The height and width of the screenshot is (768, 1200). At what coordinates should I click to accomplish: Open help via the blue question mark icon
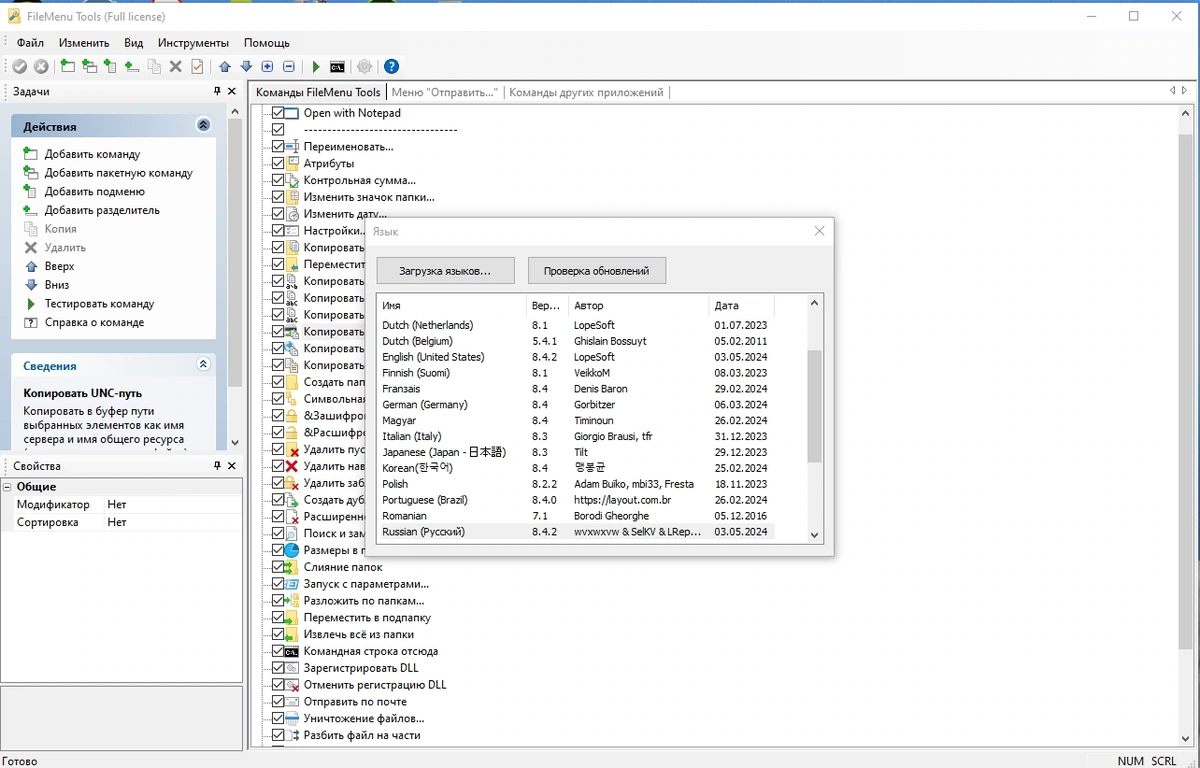click(x=392, y=67)
